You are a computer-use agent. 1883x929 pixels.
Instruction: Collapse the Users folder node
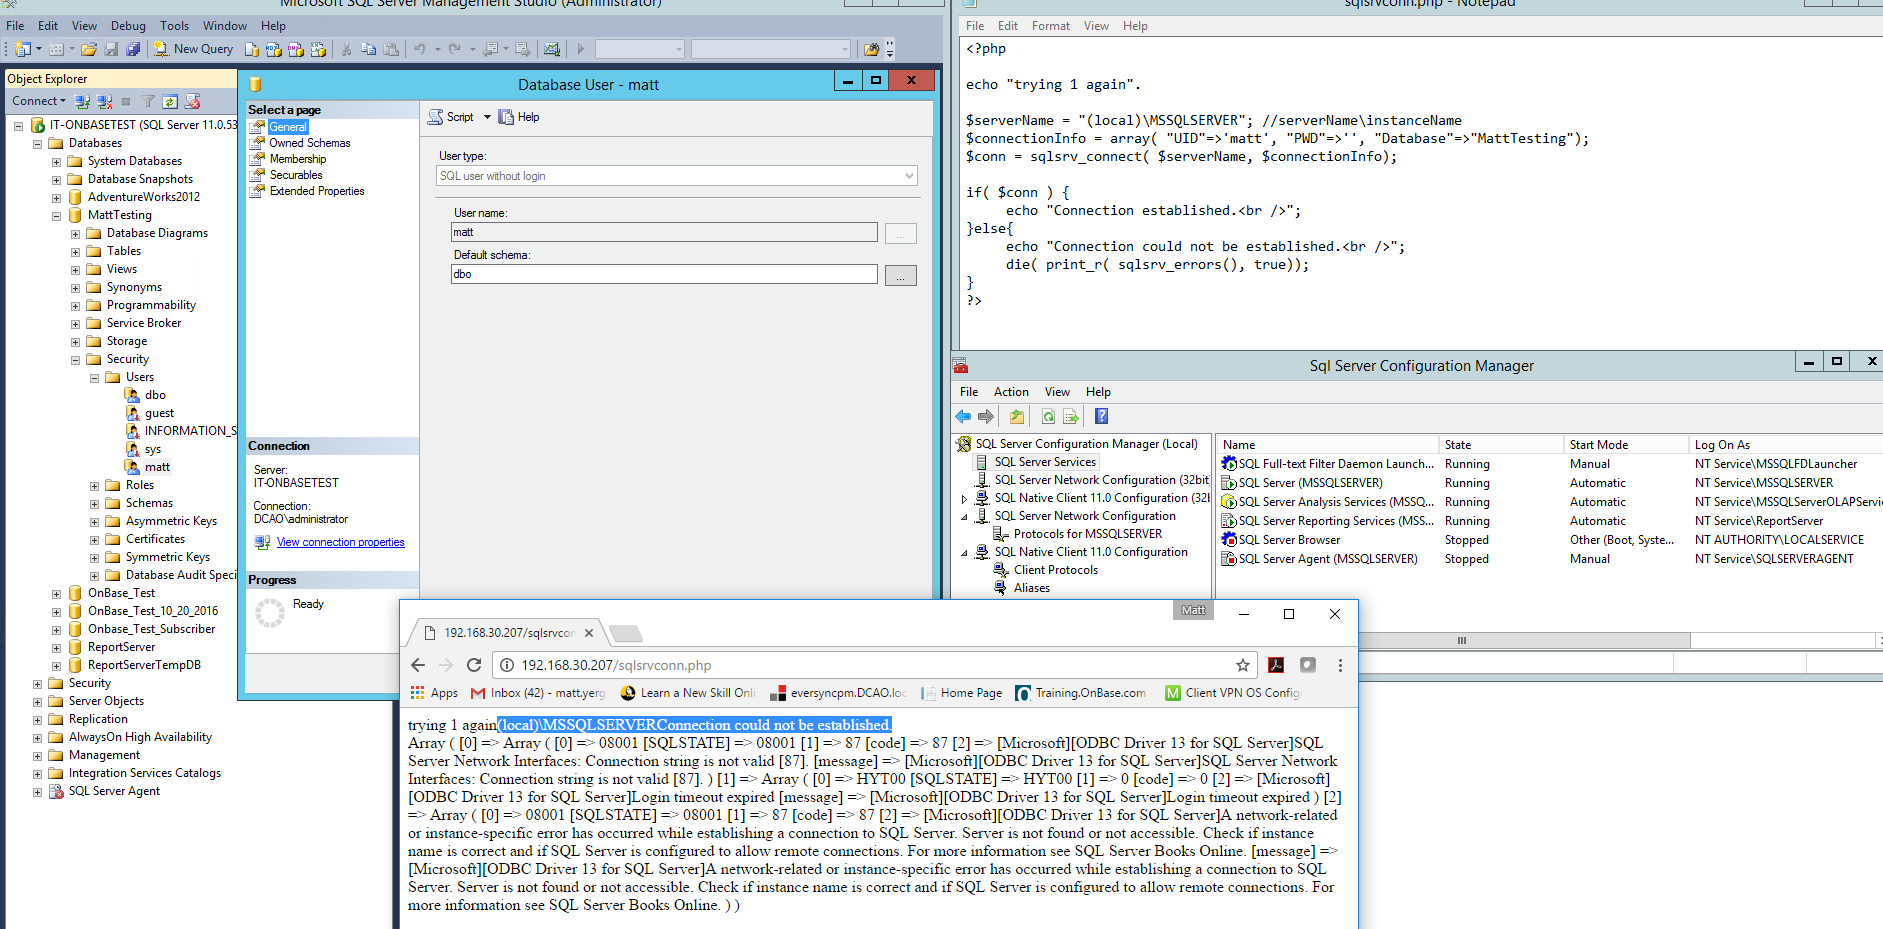94,377
